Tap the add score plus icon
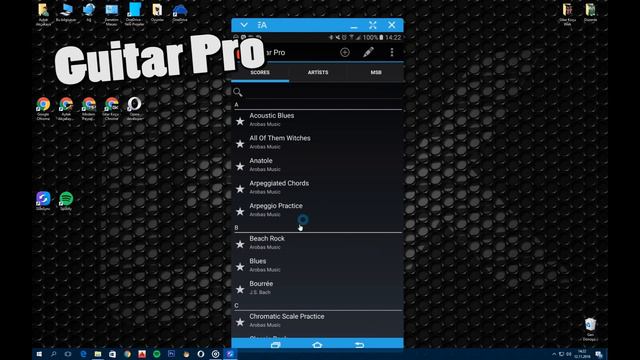Screen dimensions: 640x360 point(344,52)
